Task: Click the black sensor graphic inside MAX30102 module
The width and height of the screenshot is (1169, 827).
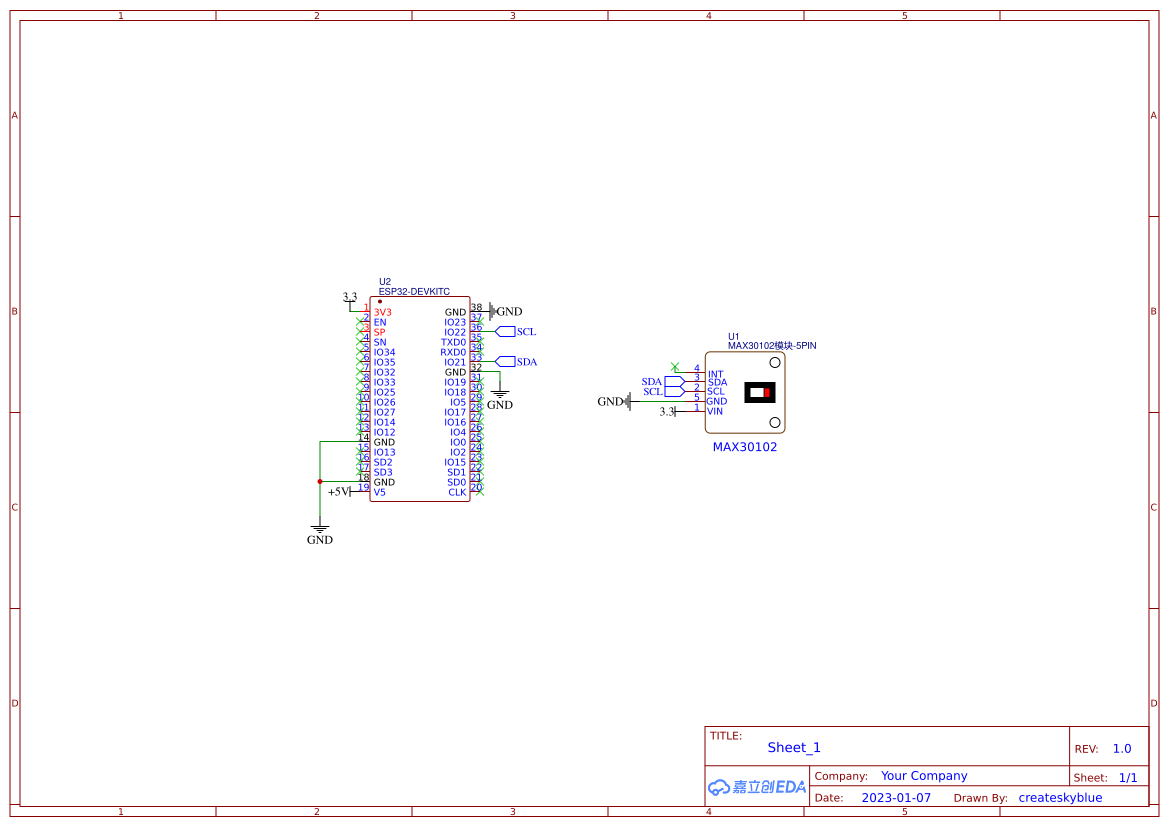Action: (760, 392)
